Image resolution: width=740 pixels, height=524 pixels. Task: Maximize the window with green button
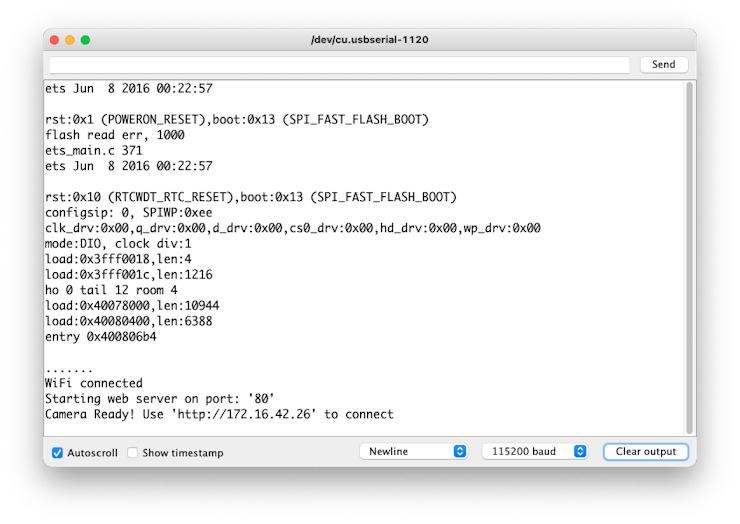[85, 40]
